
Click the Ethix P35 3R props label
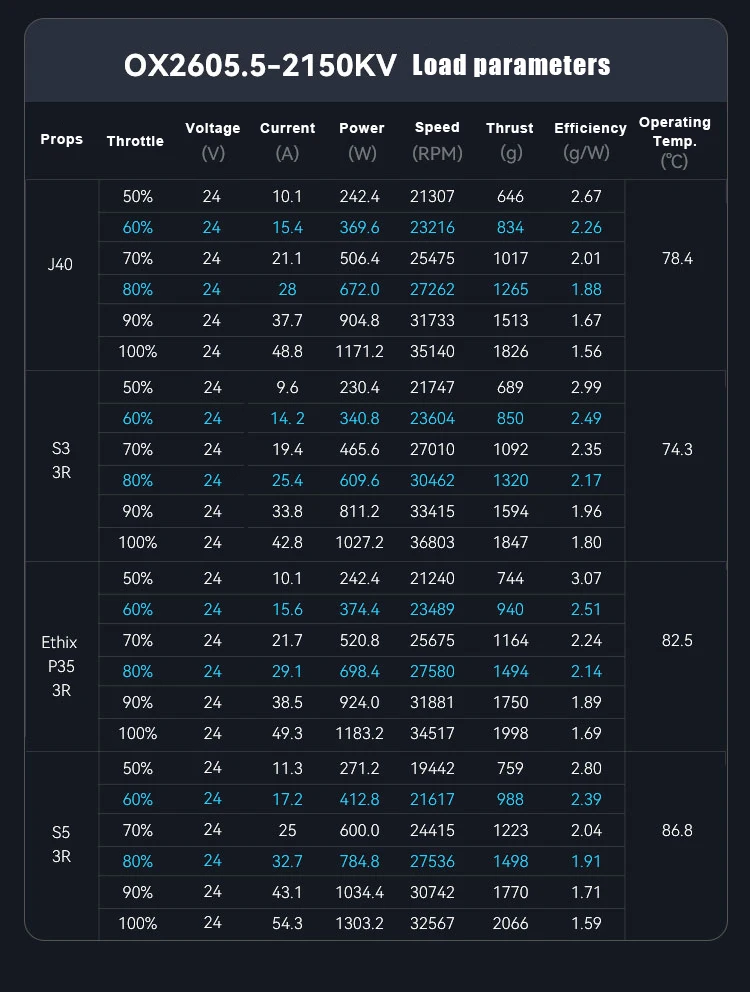pos(60,666)
